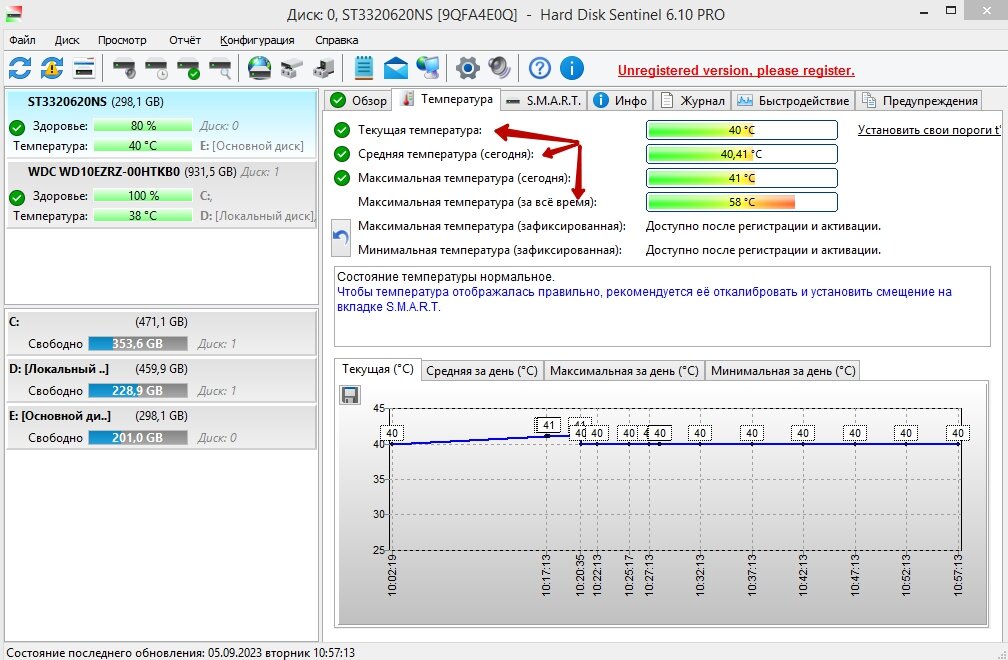Open the Предупреждения tab

[x=920, y=100]
